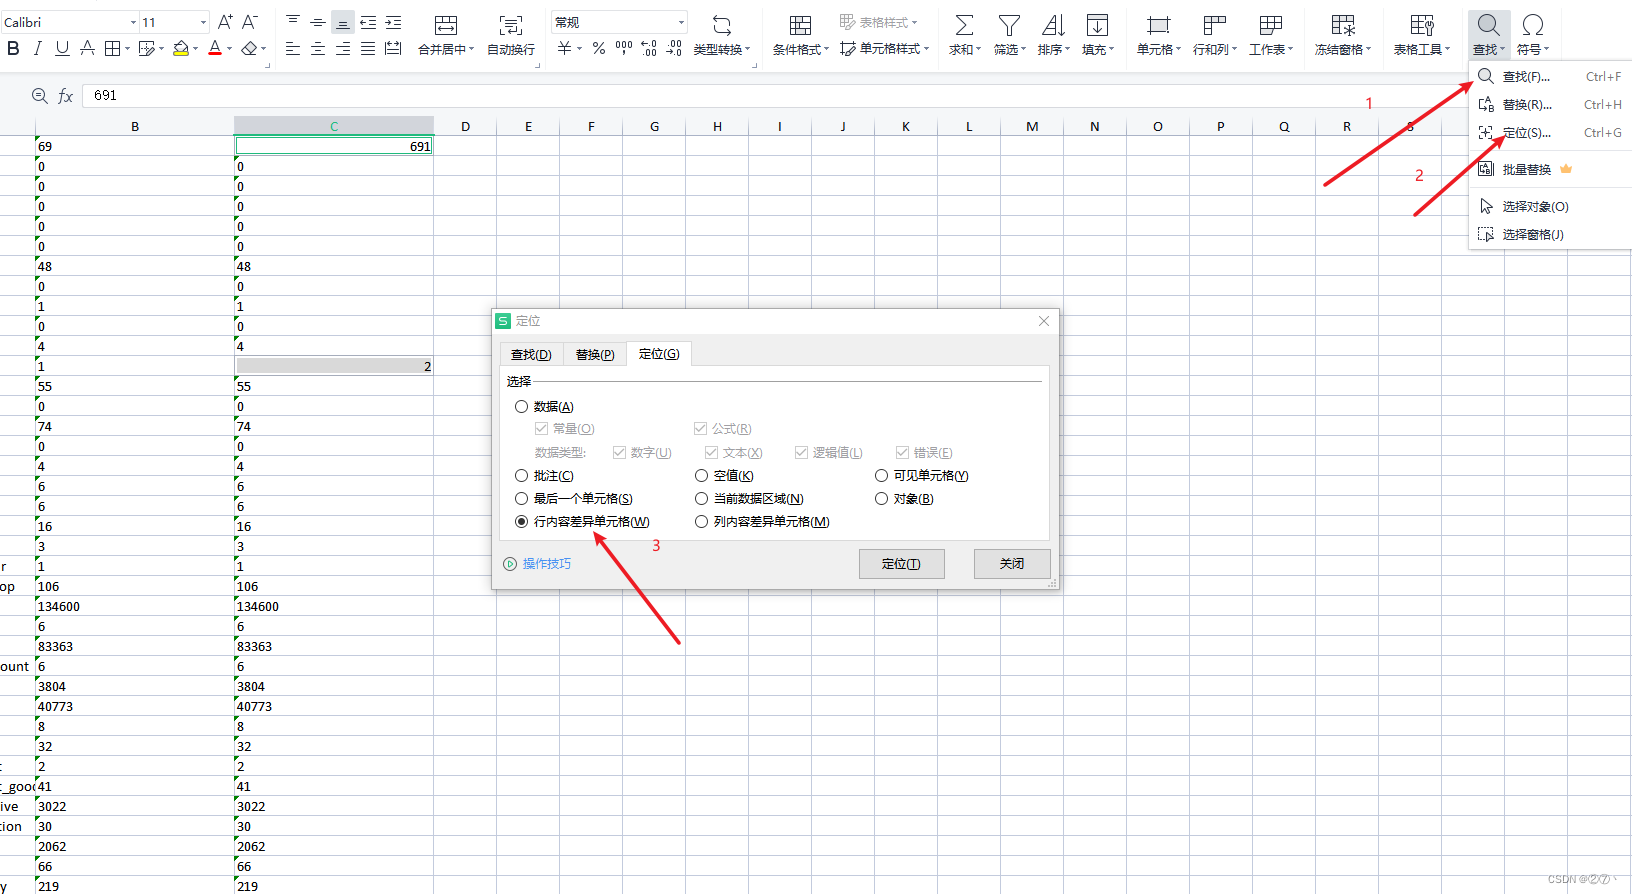Increase font size with A+ icon
Viewport: 1632px width, 894px height.
[x=225, y=22]
